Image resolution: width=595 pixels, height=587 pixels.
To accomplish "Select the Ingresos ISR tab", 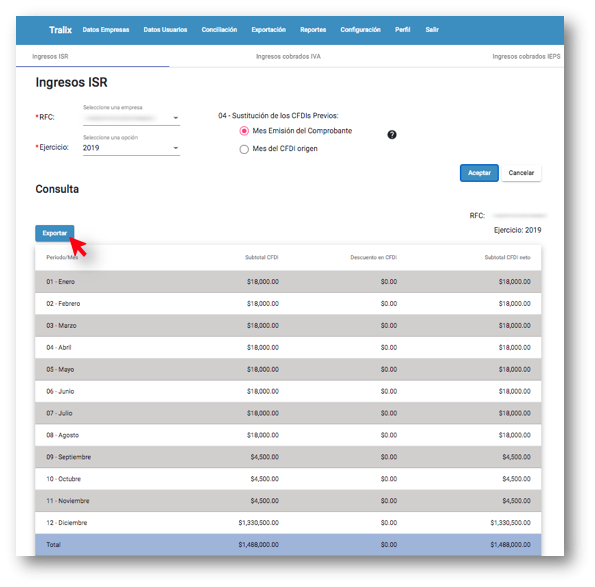I will click(50, 57).
